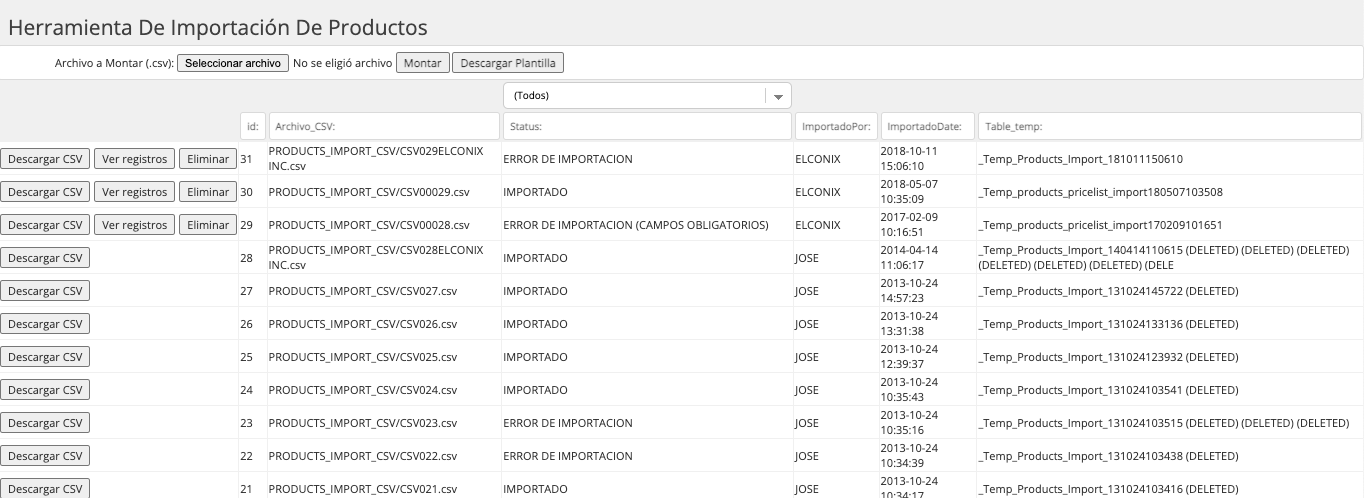Show registros for record 29
Viewport: 1364px width, 498px height.
tap(135, 225)
